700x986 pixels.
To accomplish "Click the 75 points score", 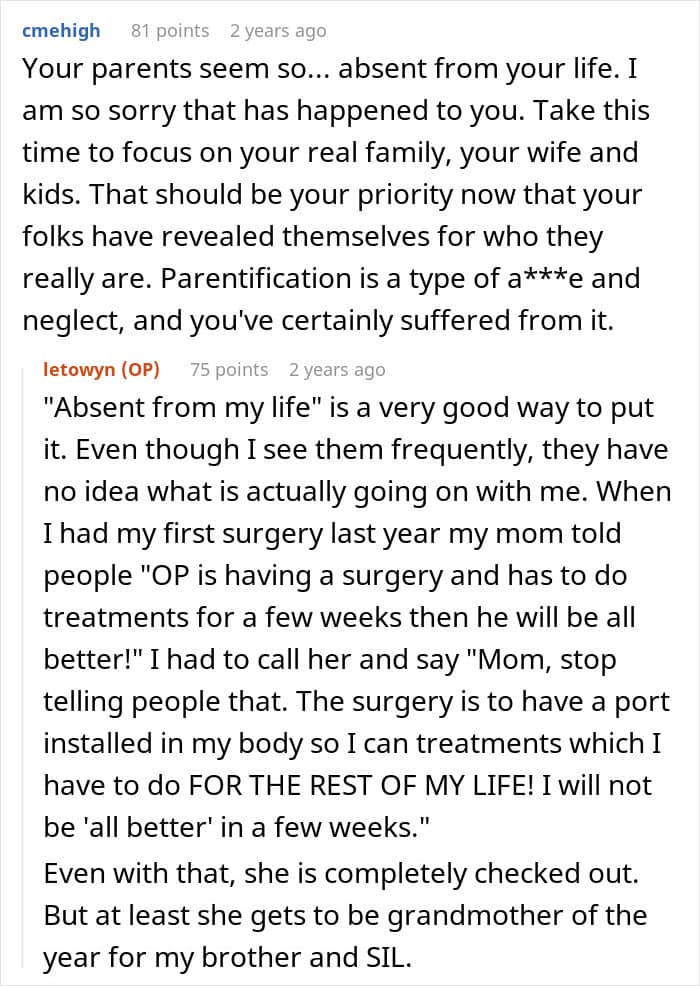I will pyautogui.click(x=229, y=370).
